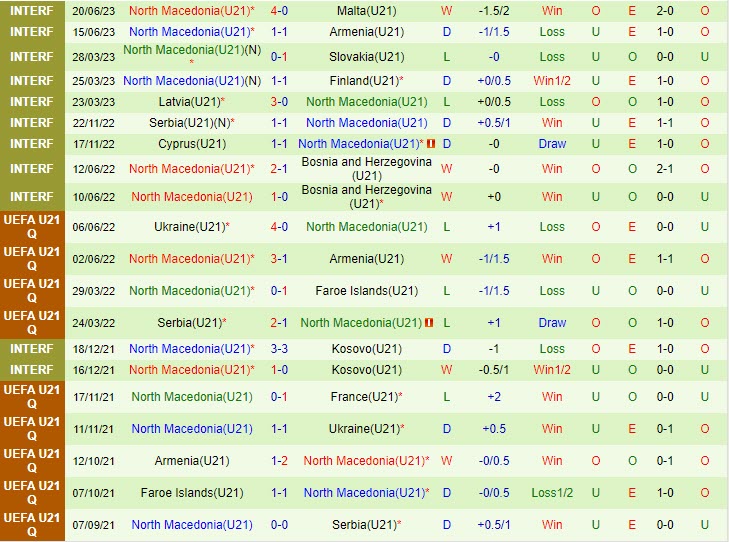Click Draw result in 24/03/22 Serbia row
The height and width of the screenshot is (542, 729).
[x=552, y=323]
